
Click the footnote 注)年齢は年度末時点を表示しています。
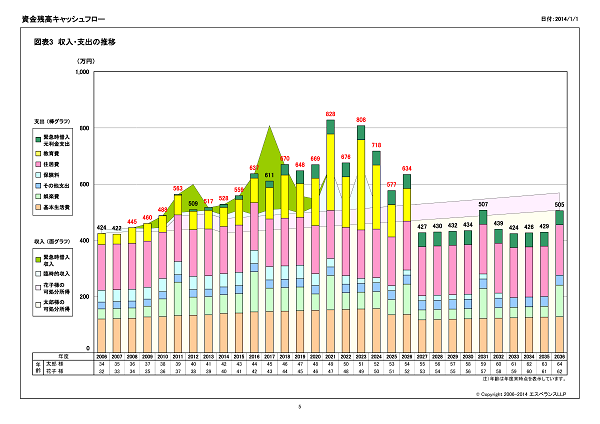(x=524, y=379)
